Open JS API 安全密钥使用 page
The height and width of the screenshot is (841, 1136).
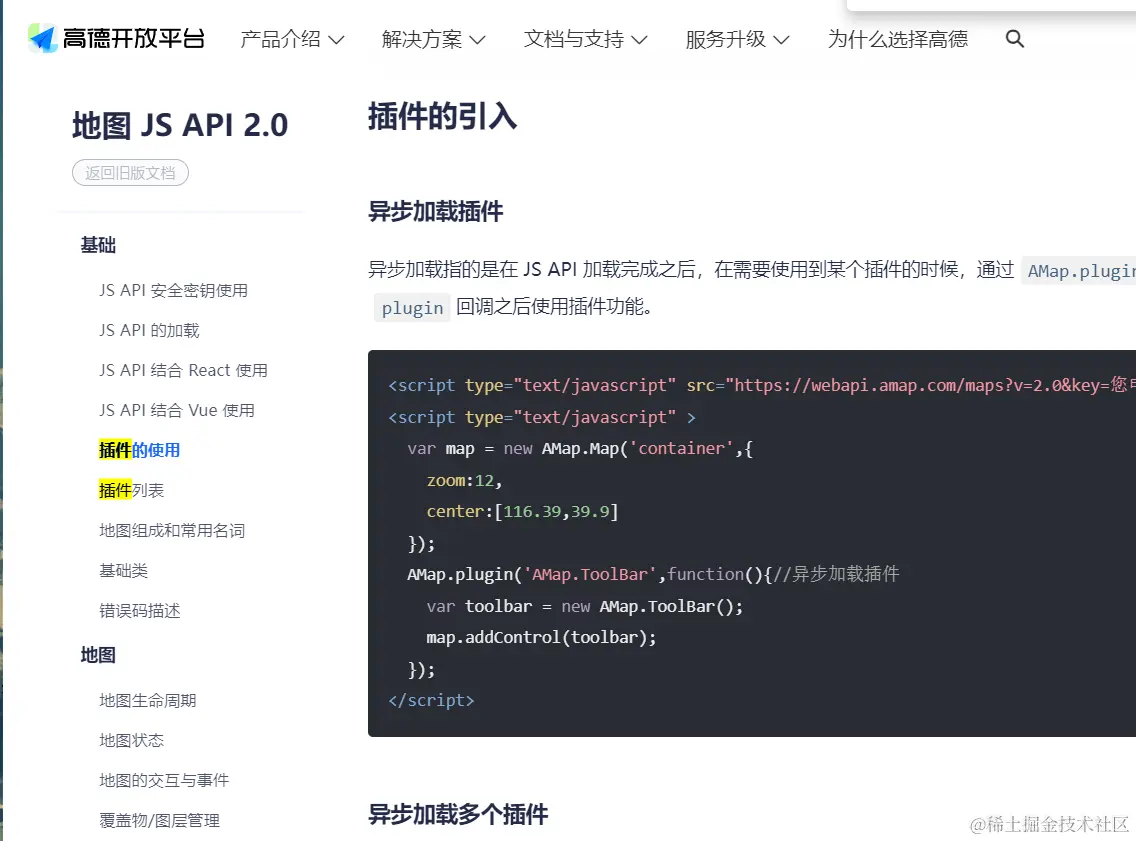coord(173,290)
